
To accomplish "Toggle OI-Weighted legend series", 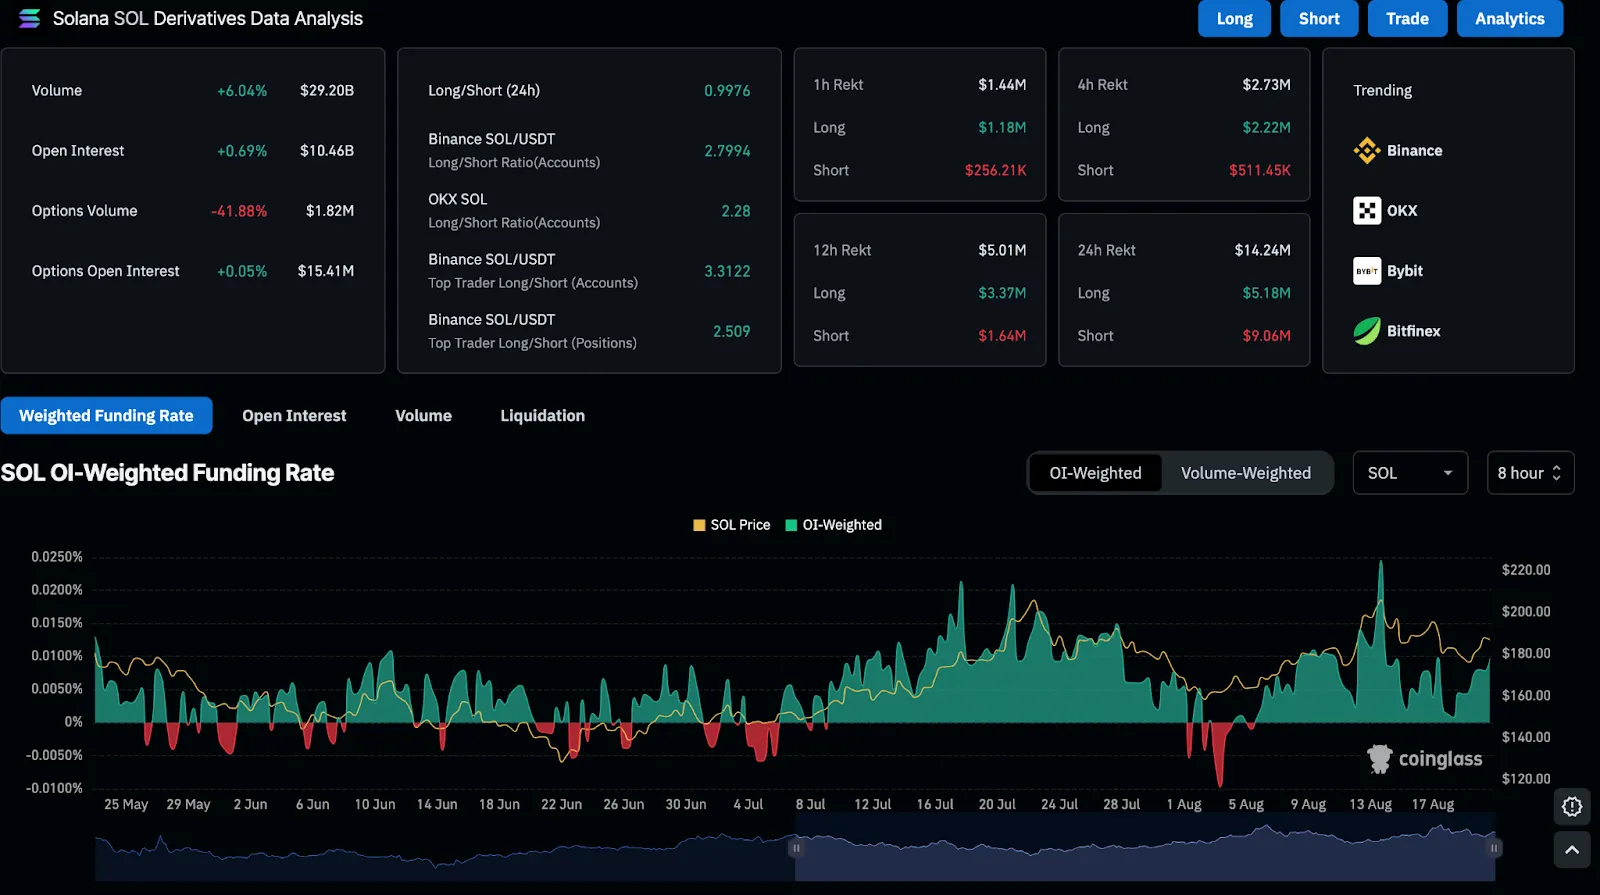I will (834, 525).
